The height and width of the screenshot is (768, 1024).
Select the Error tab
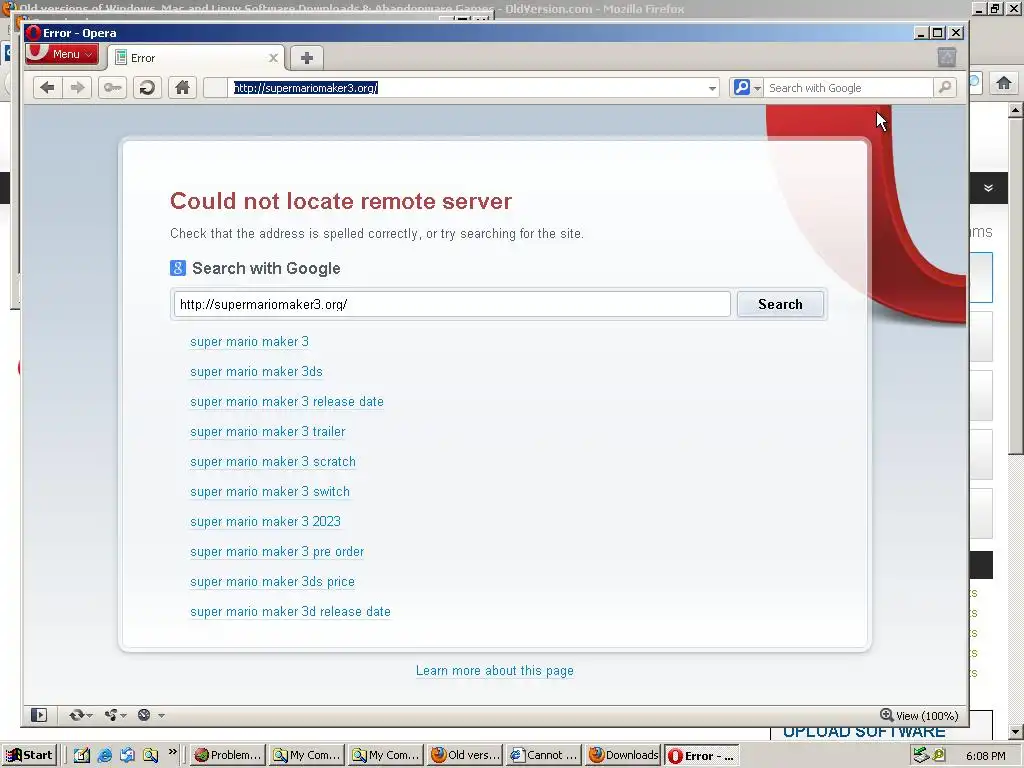(x=196, y=58)
